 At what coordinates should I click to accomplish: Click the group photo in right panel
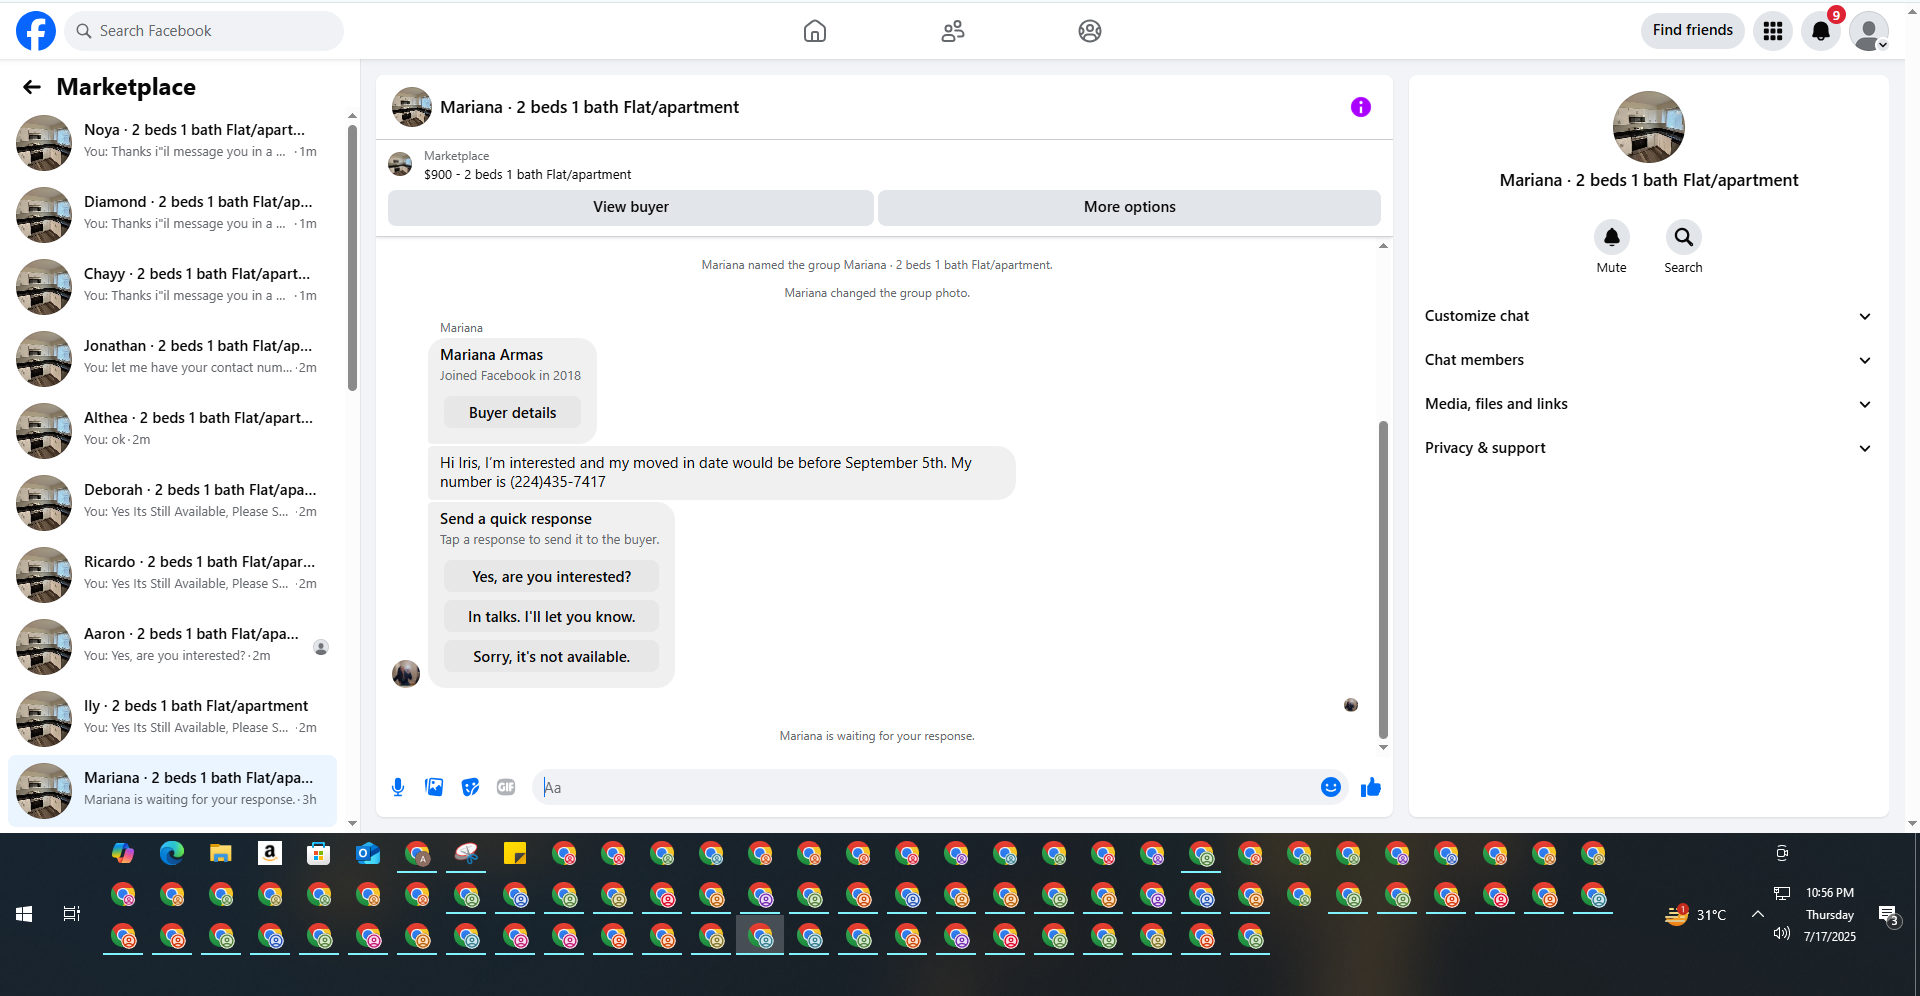click(x=1649, y=127)
